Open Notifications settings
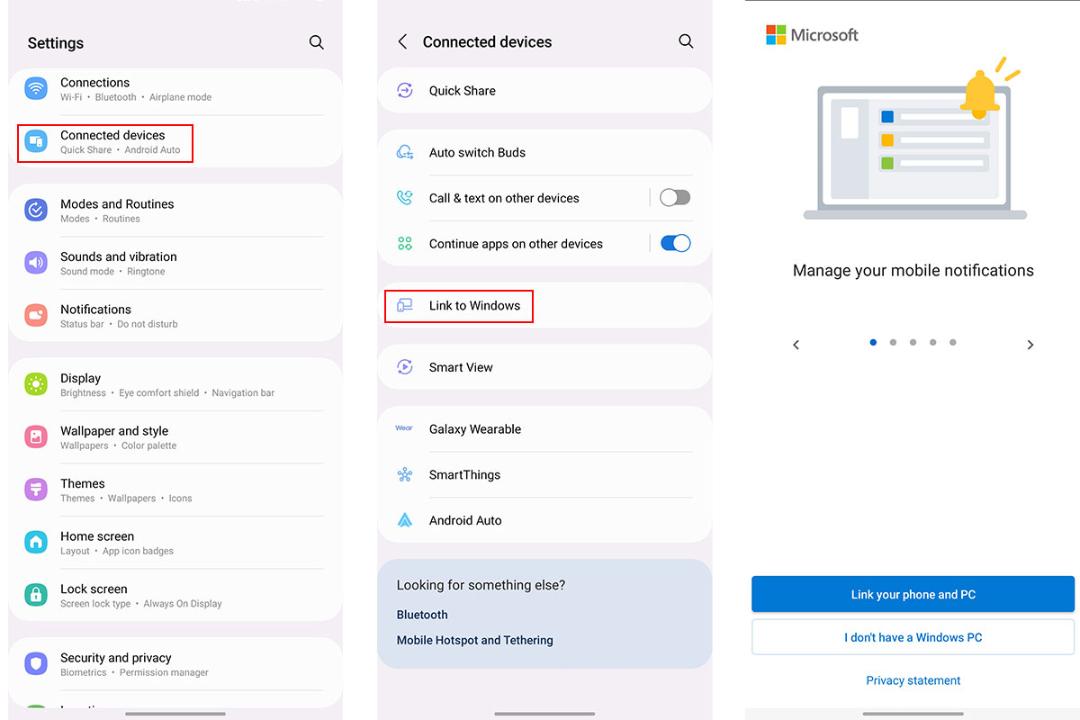1080x720 pixels. (175, 316)
